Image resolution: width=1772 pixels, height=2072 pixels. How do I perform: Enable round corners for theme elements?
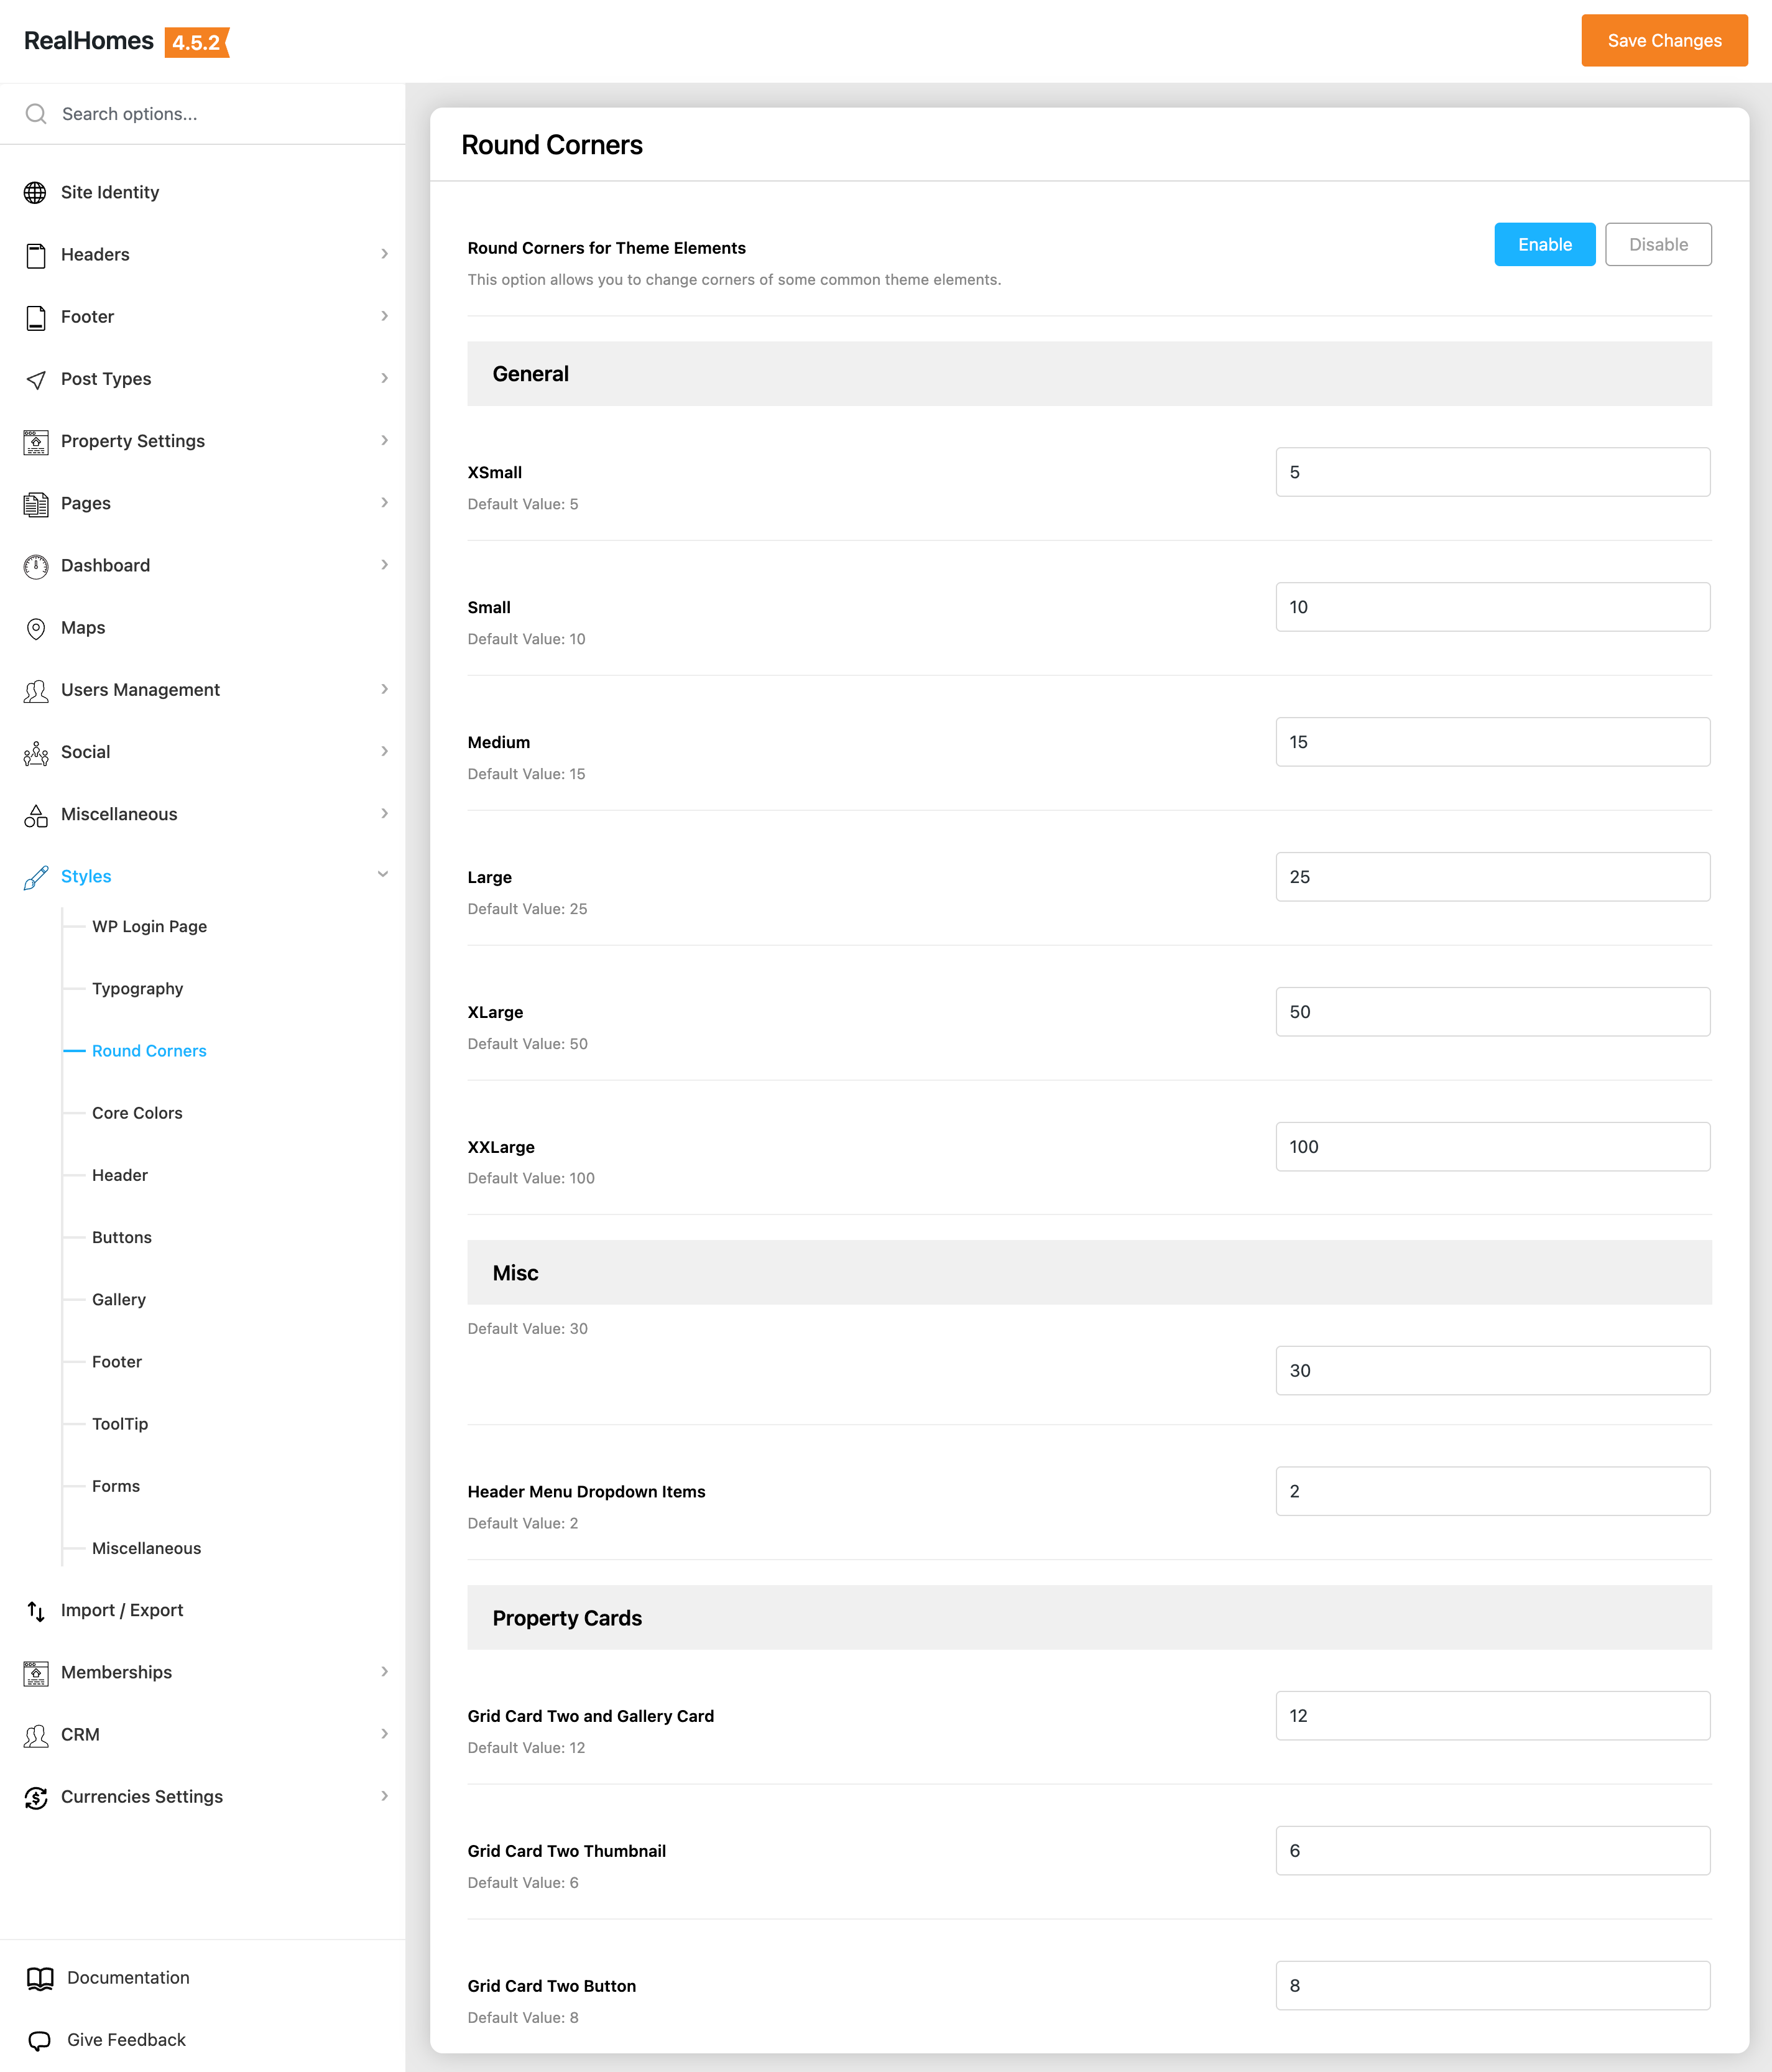(x=1544, y=244)
